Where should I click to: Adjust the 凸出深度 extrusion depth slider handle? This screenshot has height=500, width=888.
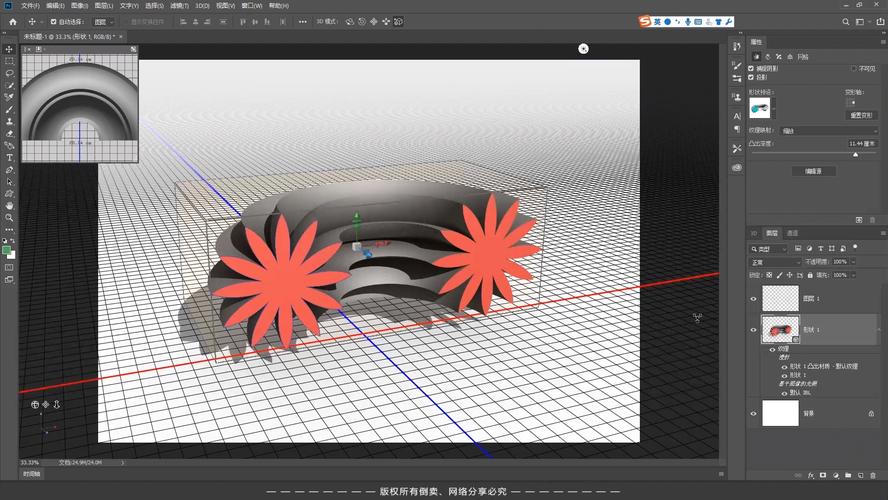coord(855,154)
